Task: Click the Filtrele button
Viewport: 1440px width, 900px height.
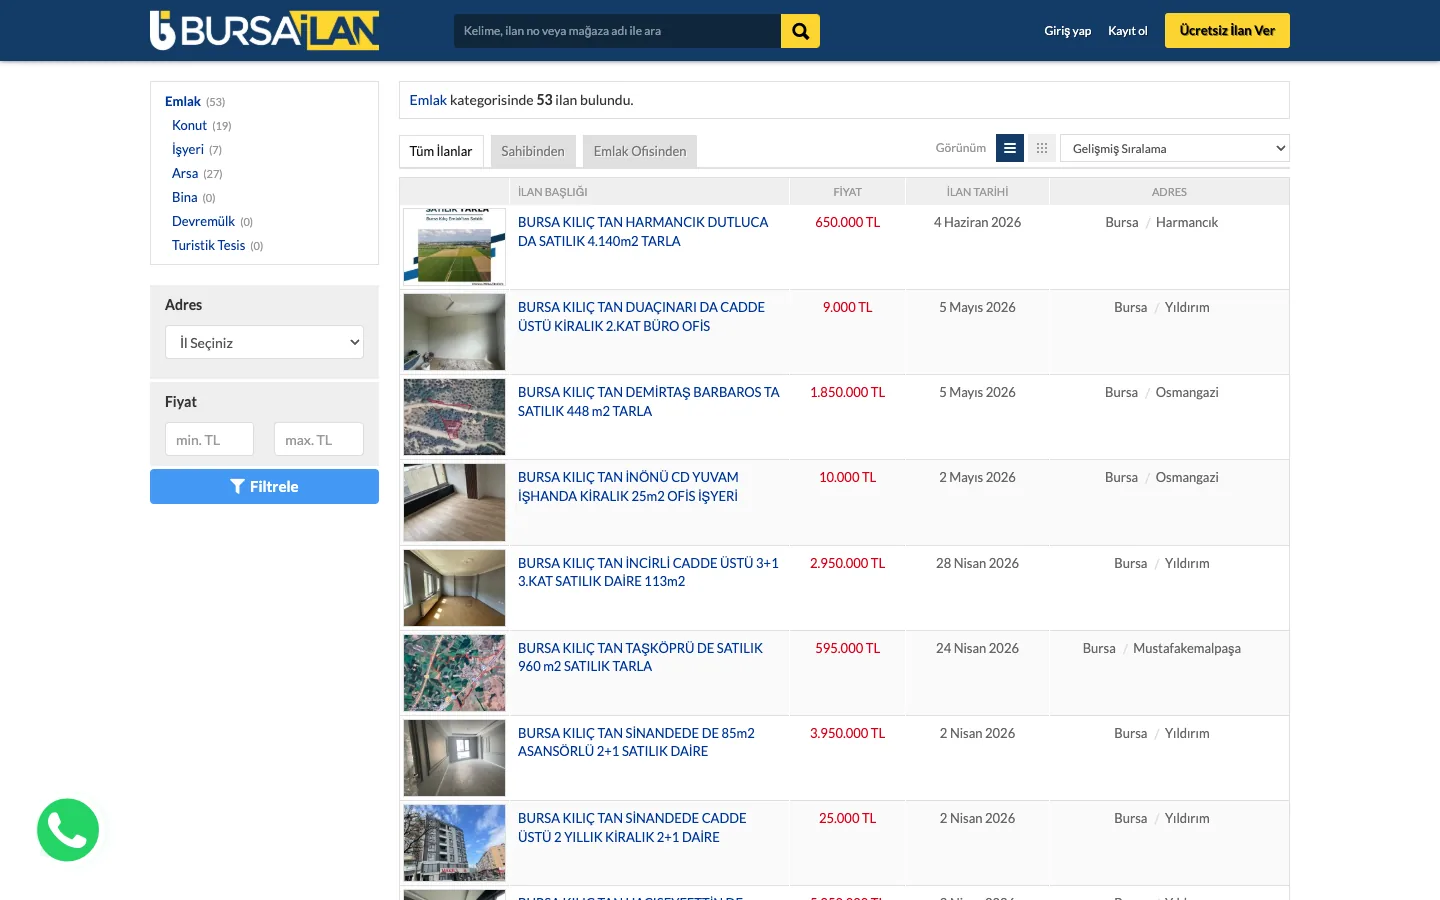Action: tap(264, 487)
